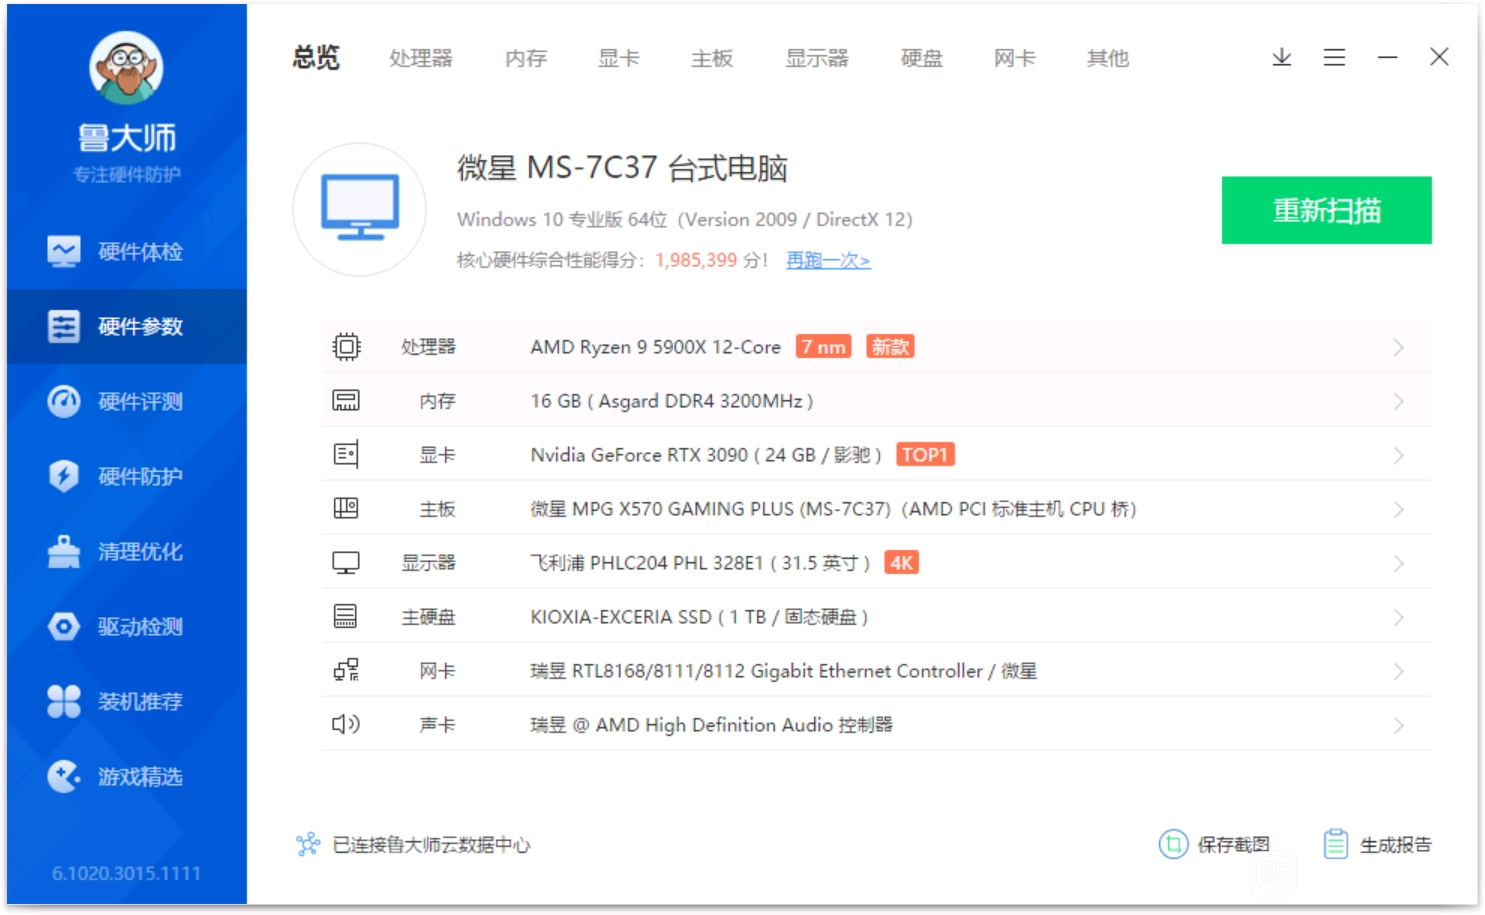Click the download arrow icon
1485x915 pixels.
[1282, 58]
